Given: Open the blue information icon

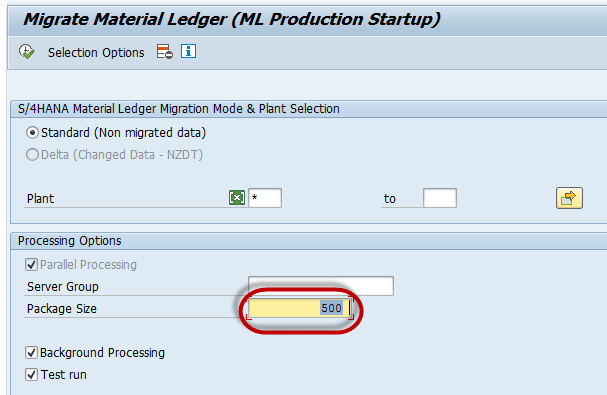Looking at the screenshot, I should (x=189, y=51).
